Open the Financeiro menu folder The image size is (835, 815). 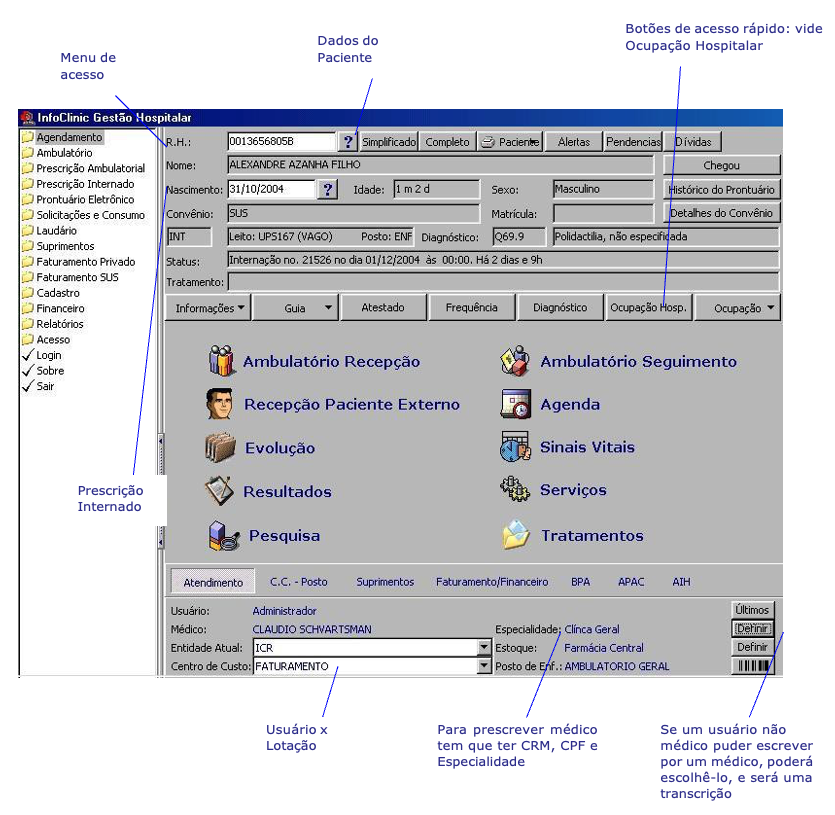(x=53, y=308)
